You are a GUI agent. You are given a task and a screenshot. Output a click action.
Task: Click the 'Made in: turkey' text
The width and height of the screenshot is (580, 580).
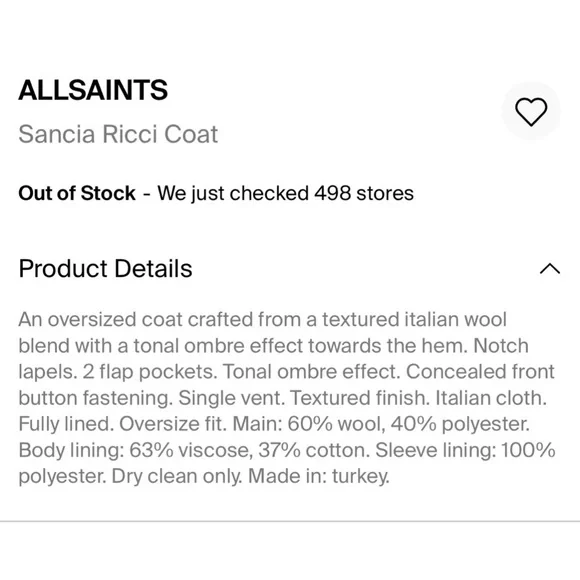(318, 476)
